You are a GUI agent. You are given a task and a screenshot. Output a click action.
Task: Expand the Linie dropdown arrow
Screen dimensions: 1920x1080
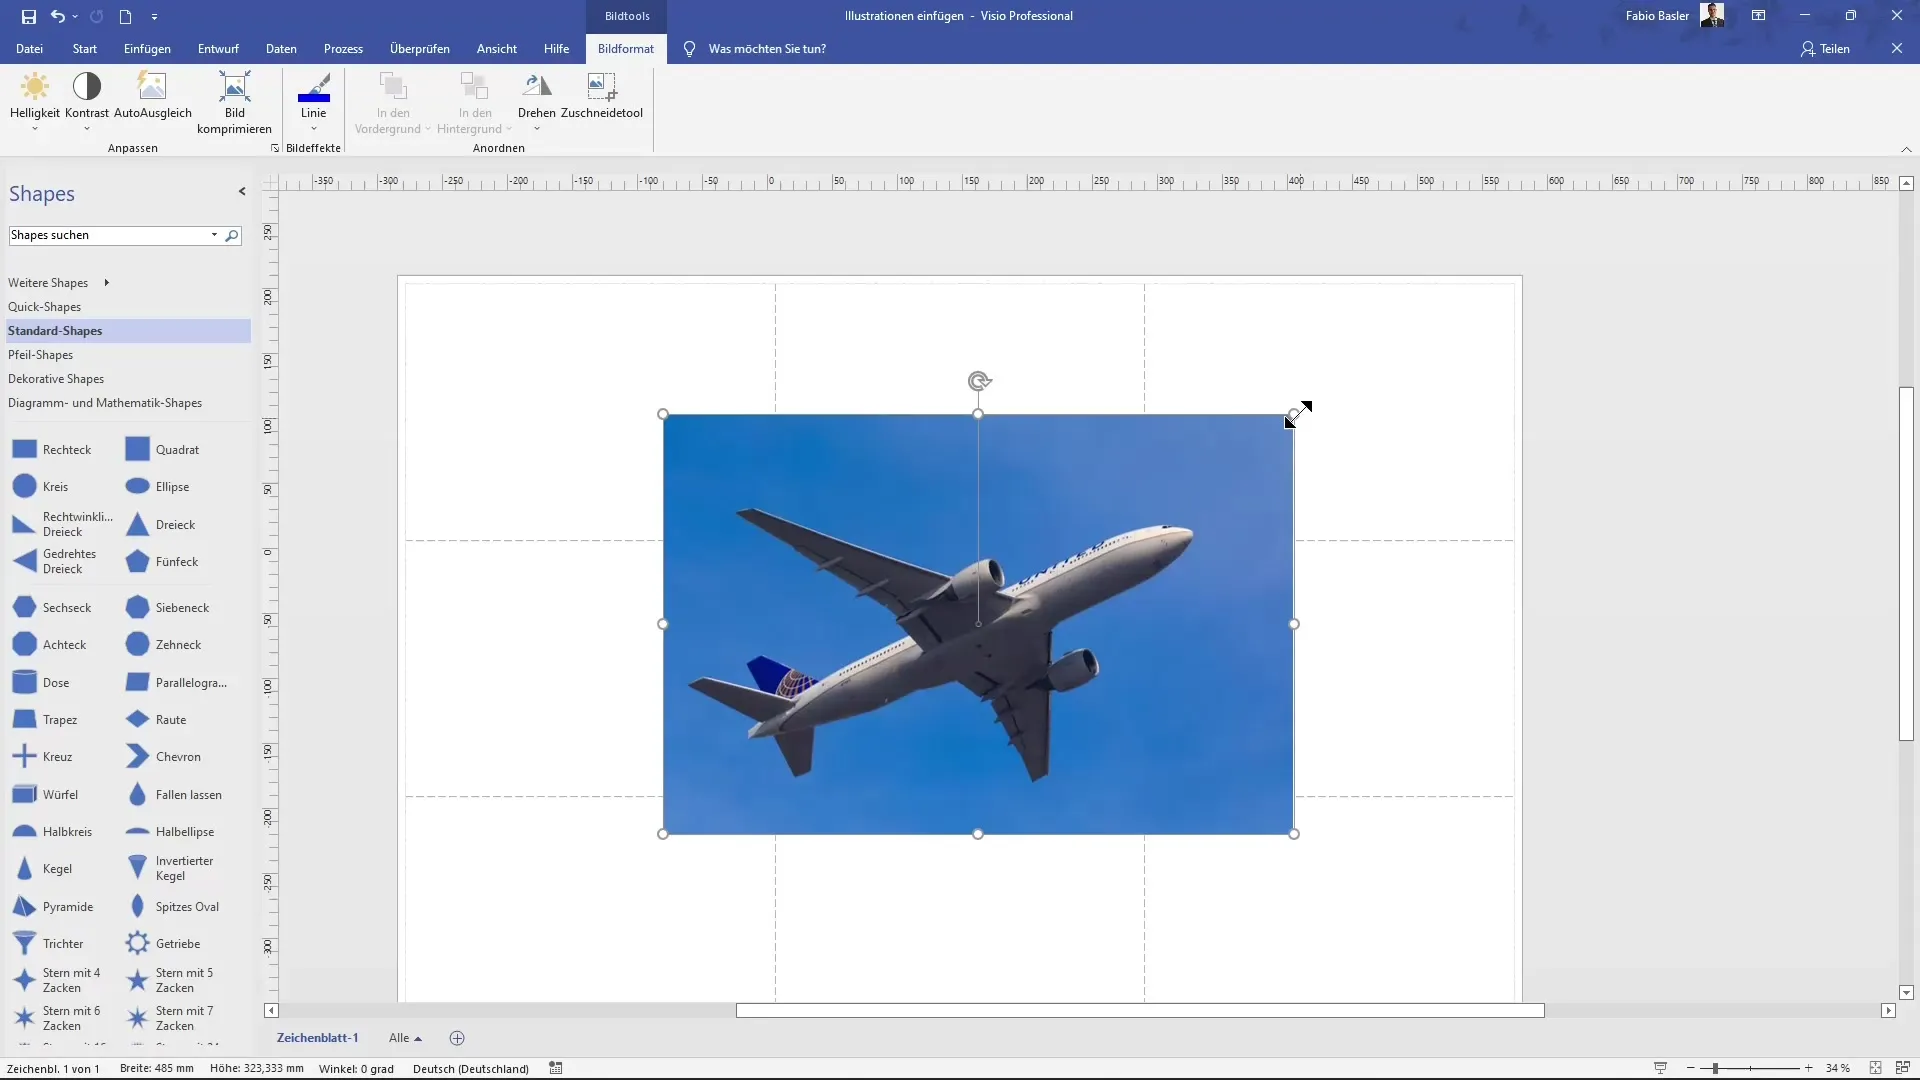pos(314,128)
